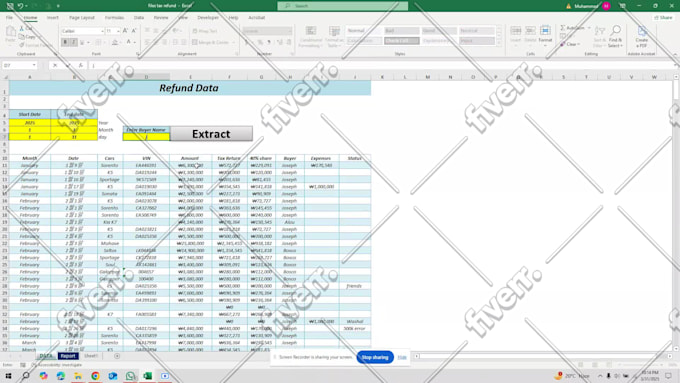Viewport: 680px width, 383px height.
Task: Open Excel from the taskbar
Action: tap(147, 376)
